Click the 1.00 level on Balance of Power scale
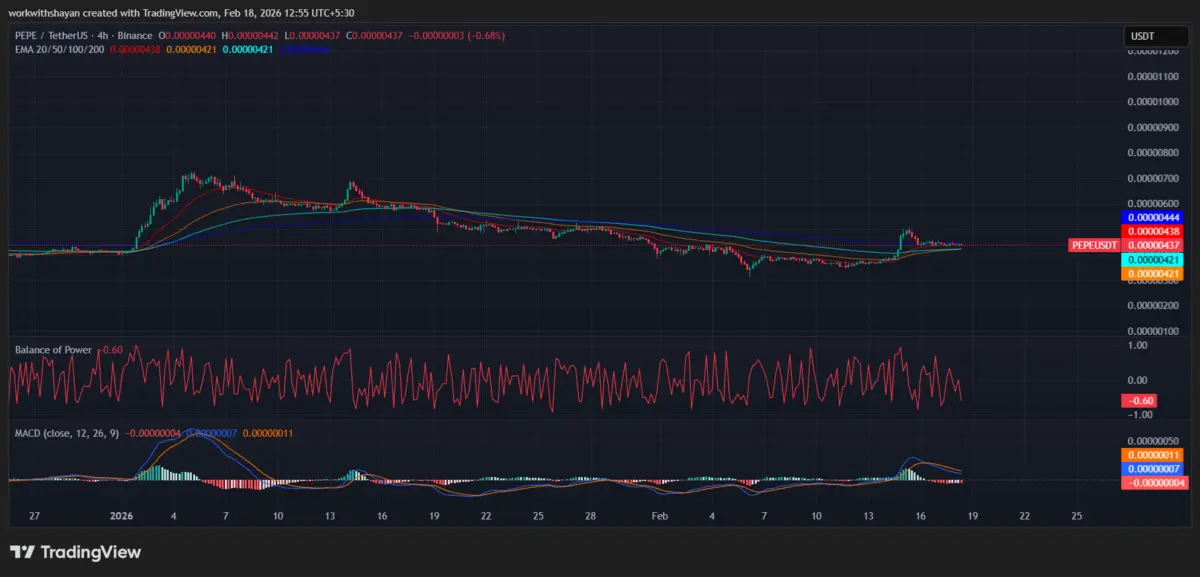The image size is (1200, 577). 1138,346
